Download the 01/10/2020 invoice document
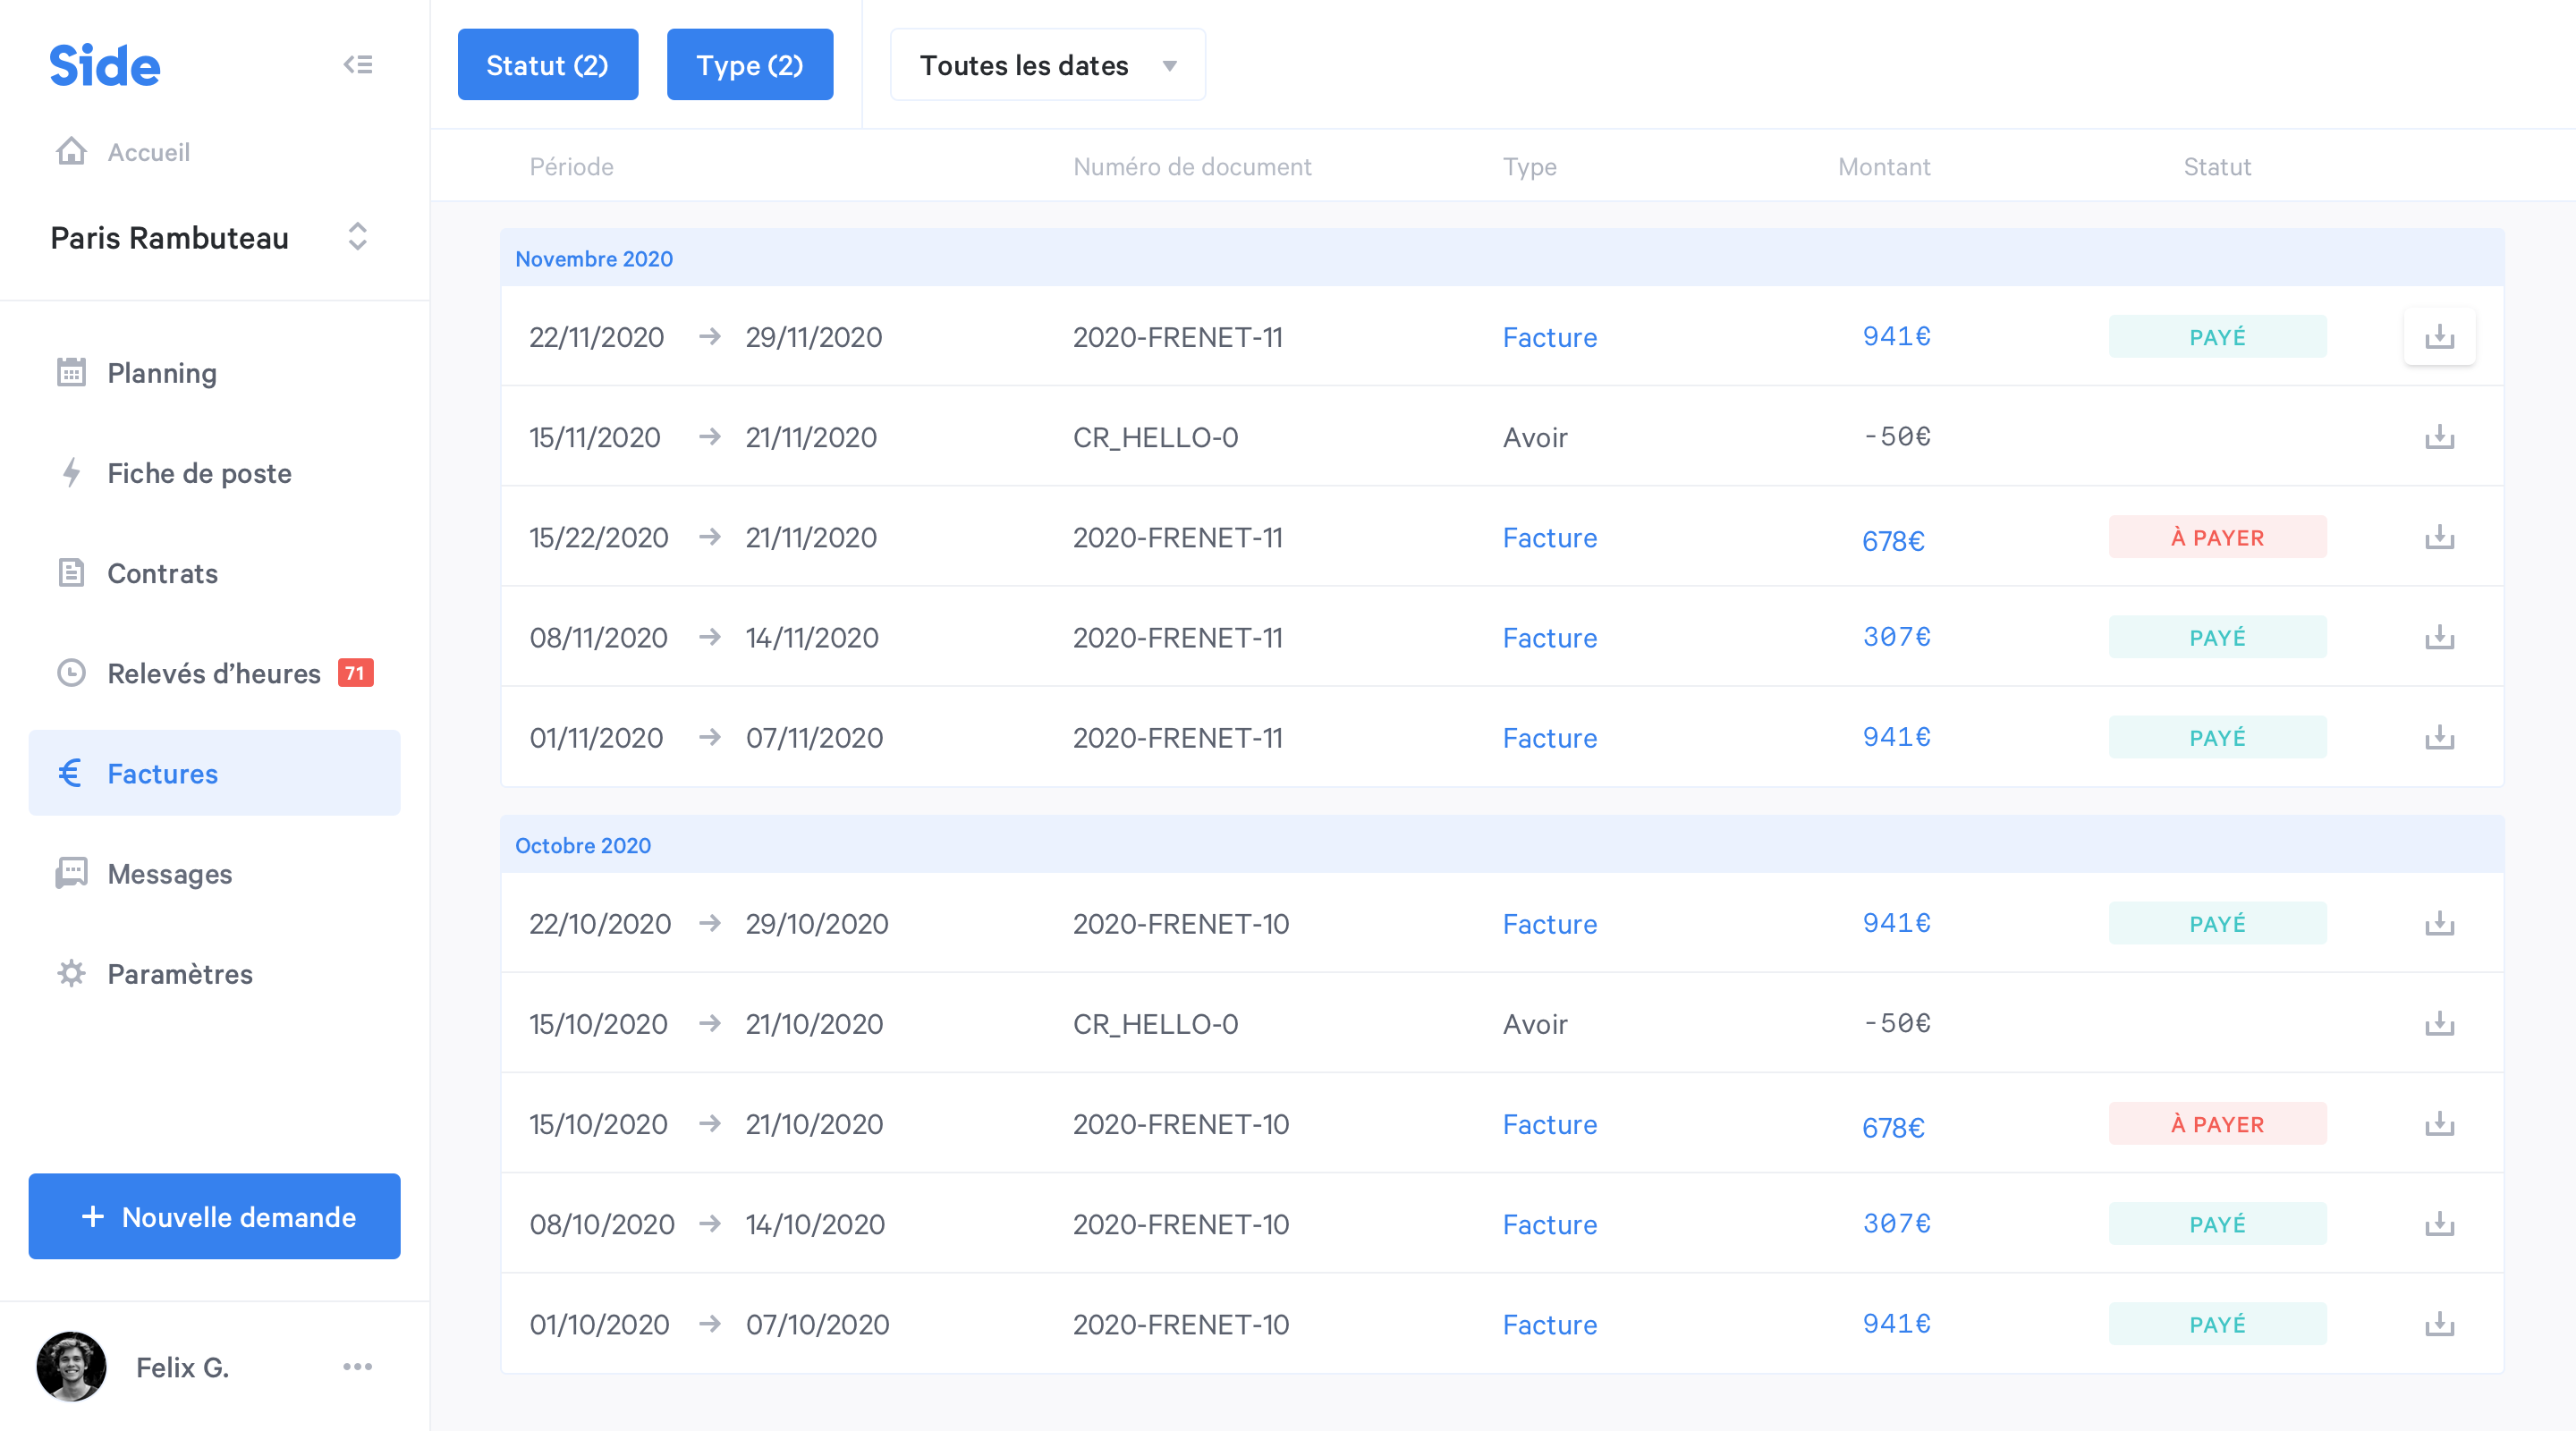 pos(2439,1324)
